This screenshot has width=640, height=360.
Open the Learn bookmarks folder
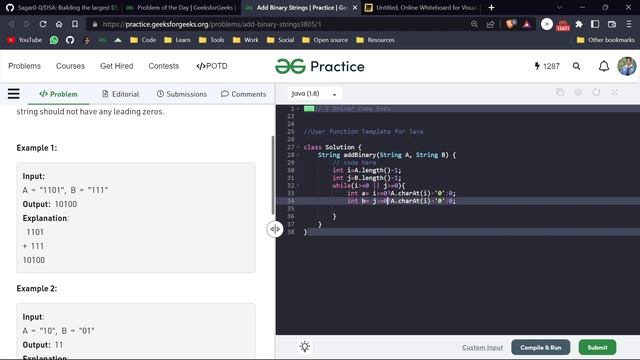click(x=177, y=40)
